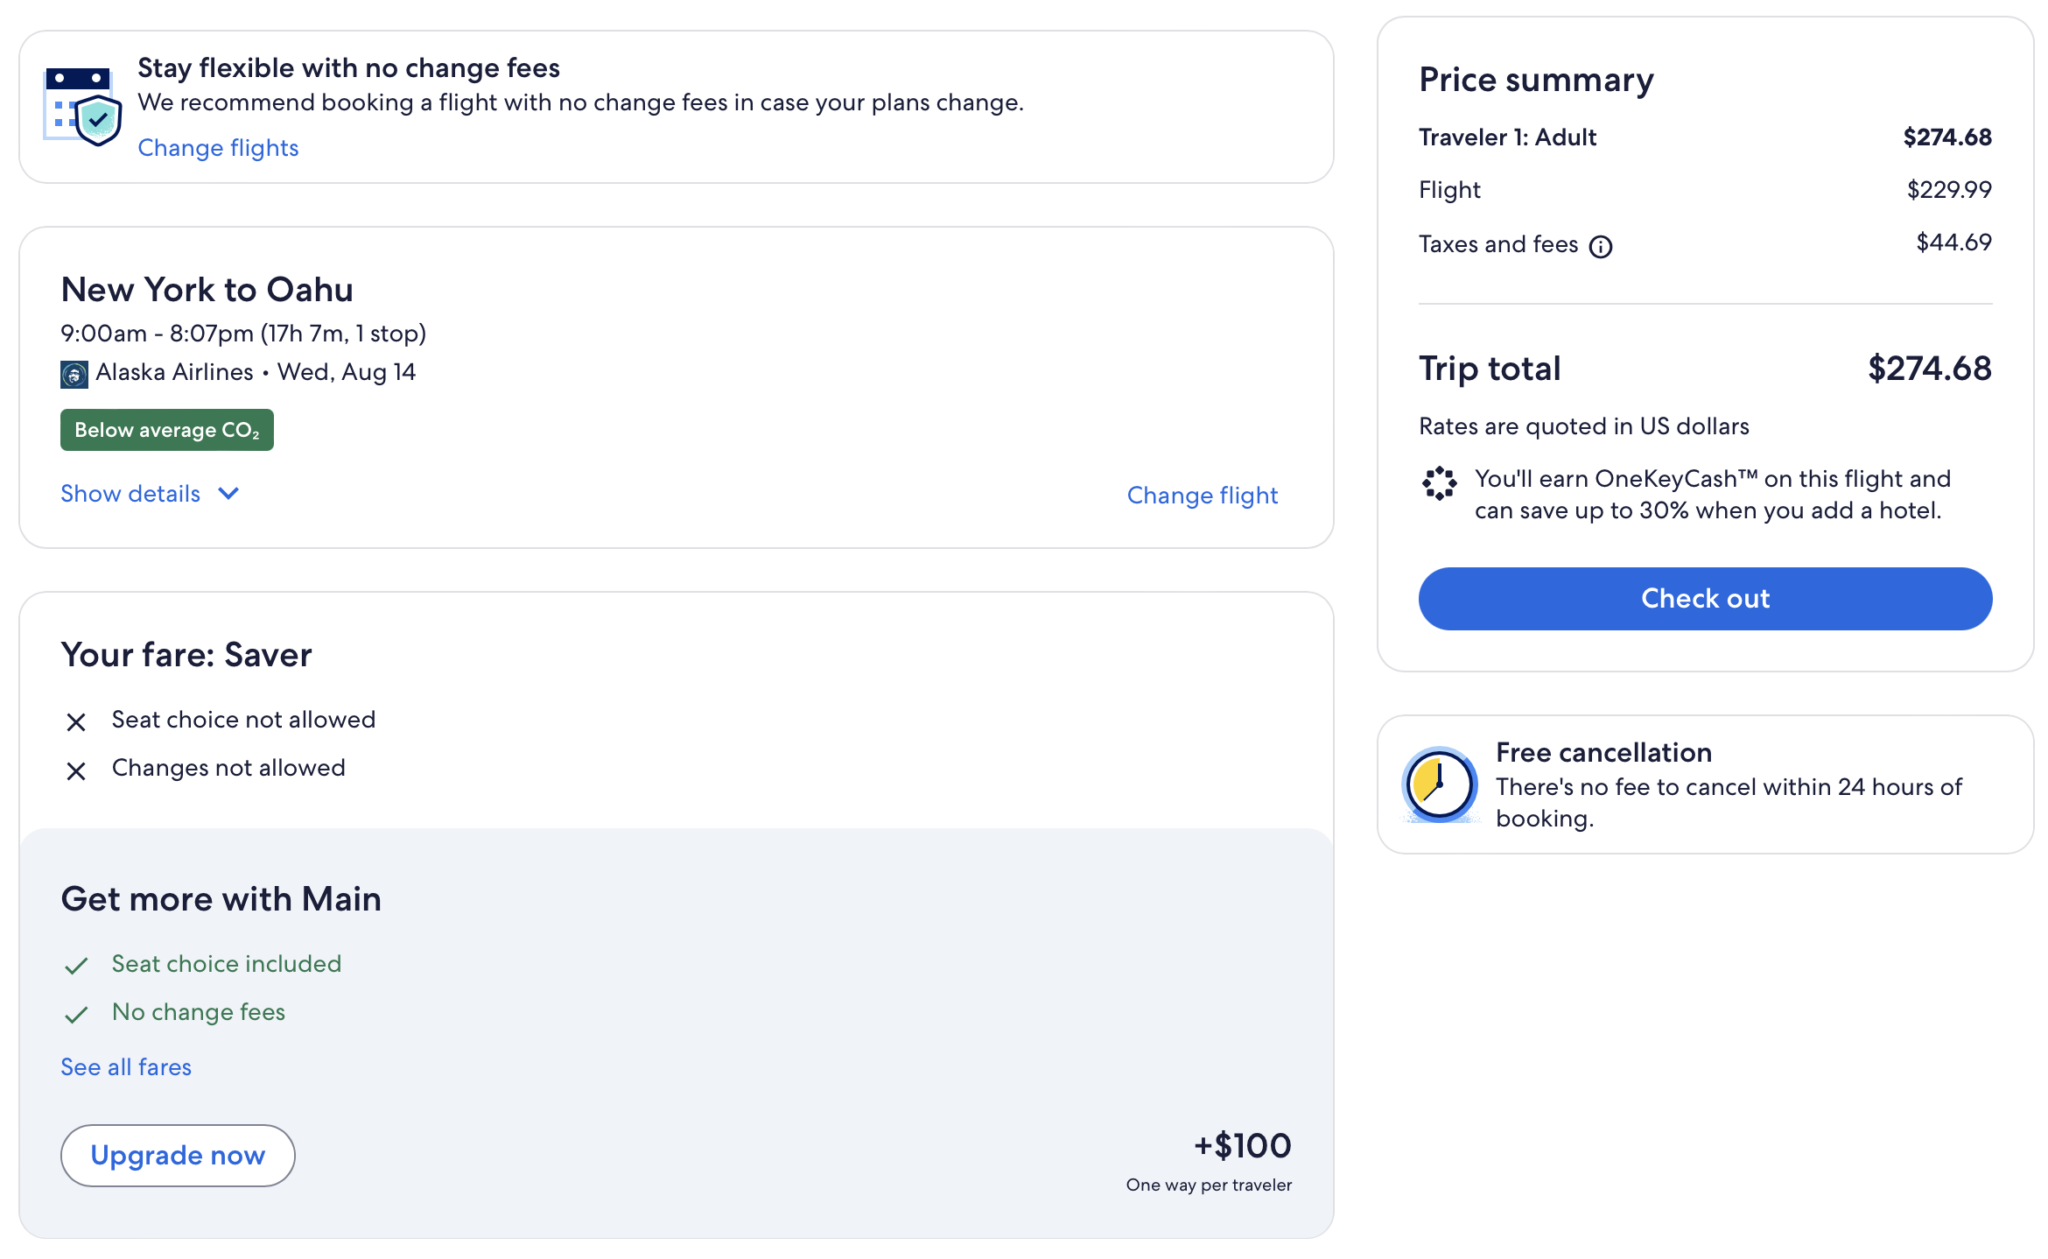The width and height of the screenshot is (2048, 1259).
Task: Collapse the flight details chevron
Action: pos(228,493)
